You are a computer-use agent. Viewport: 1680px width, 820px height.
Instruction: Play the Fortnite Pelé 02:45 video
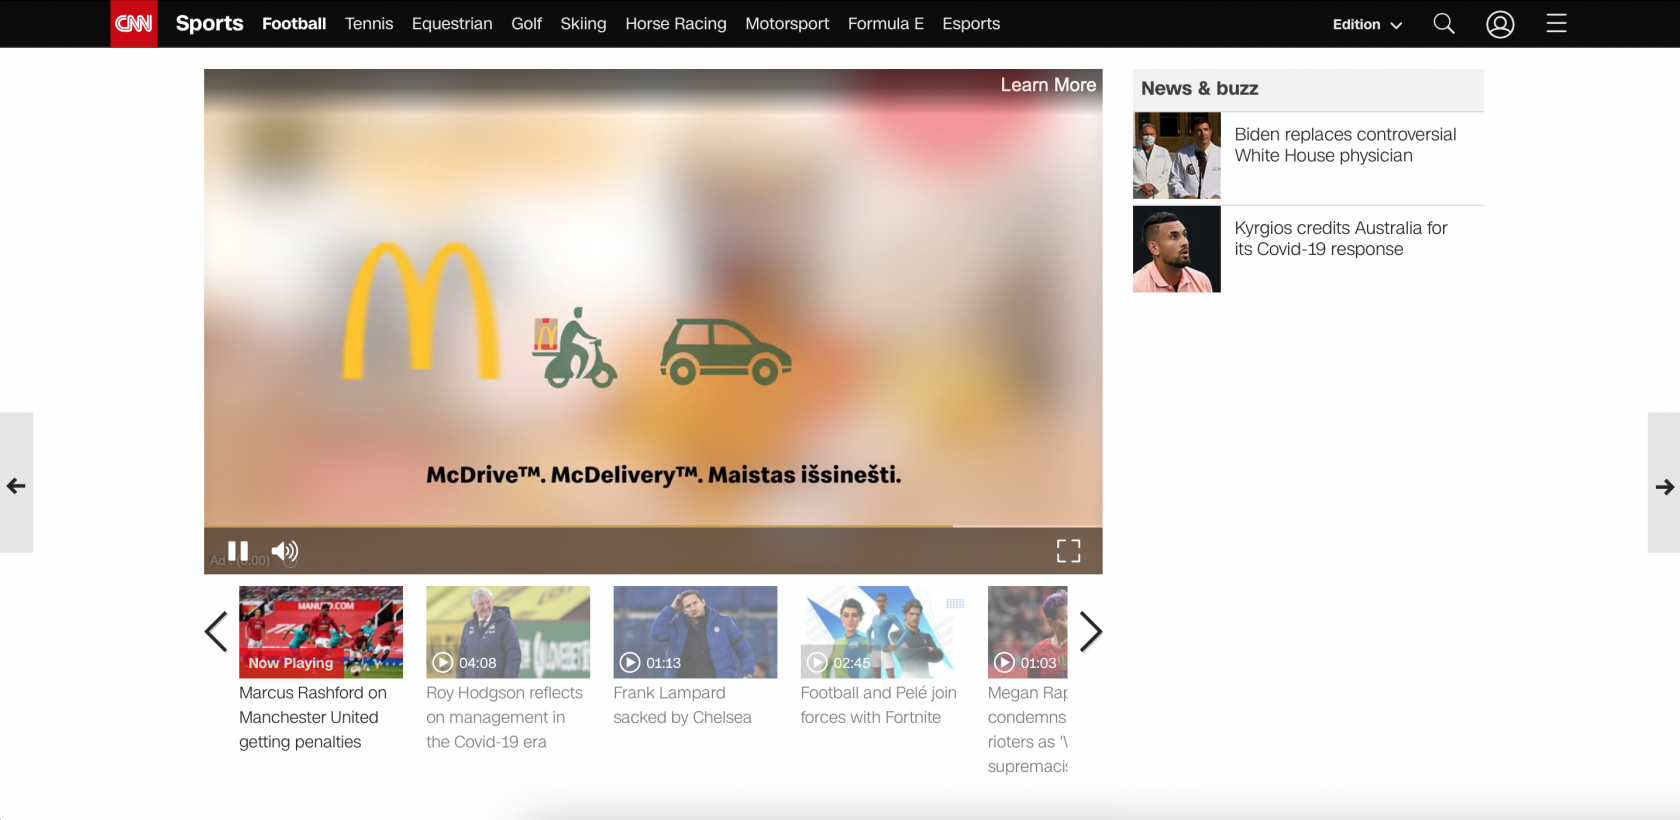coord(882,632)
